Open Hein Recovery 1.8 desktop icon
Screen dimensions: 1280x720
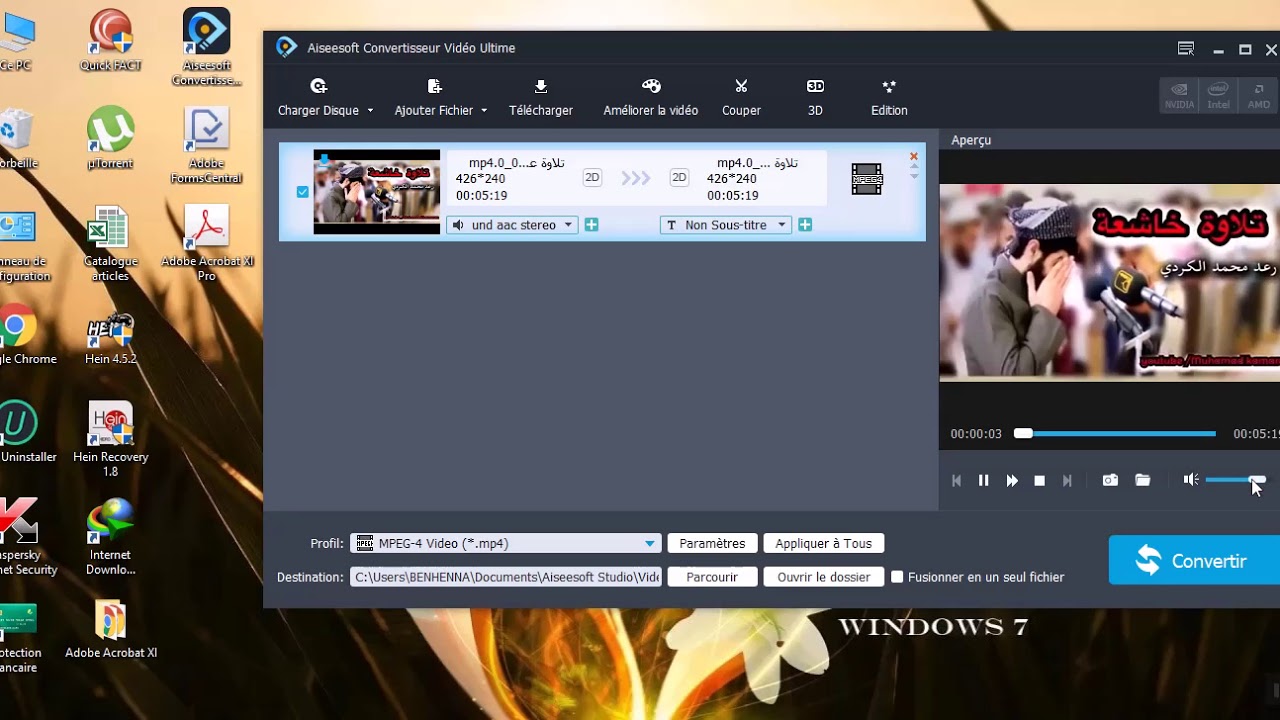click(110, 440)
